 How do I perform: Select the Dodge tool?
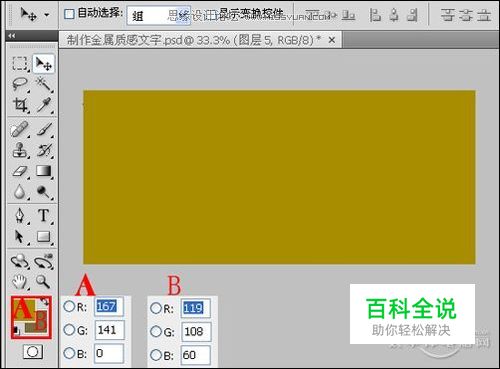[x=44, y=192]
